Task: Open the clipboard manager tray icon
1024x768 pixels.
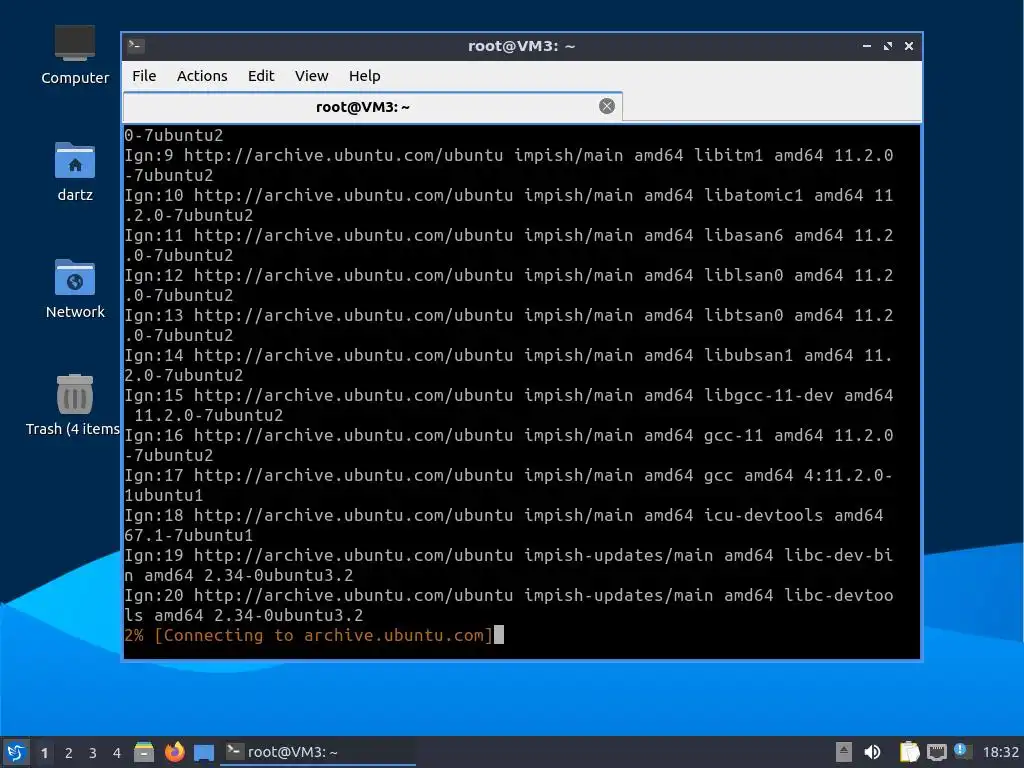Action: (909, 752)
